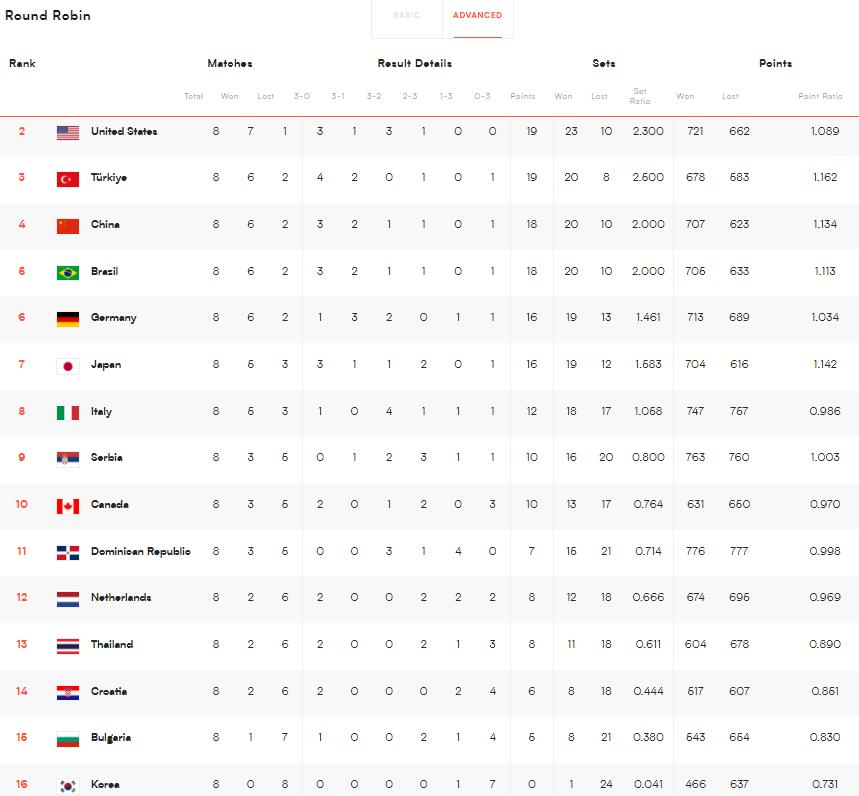Open the Italy team link
859x796 pixels.
[101, 412]
